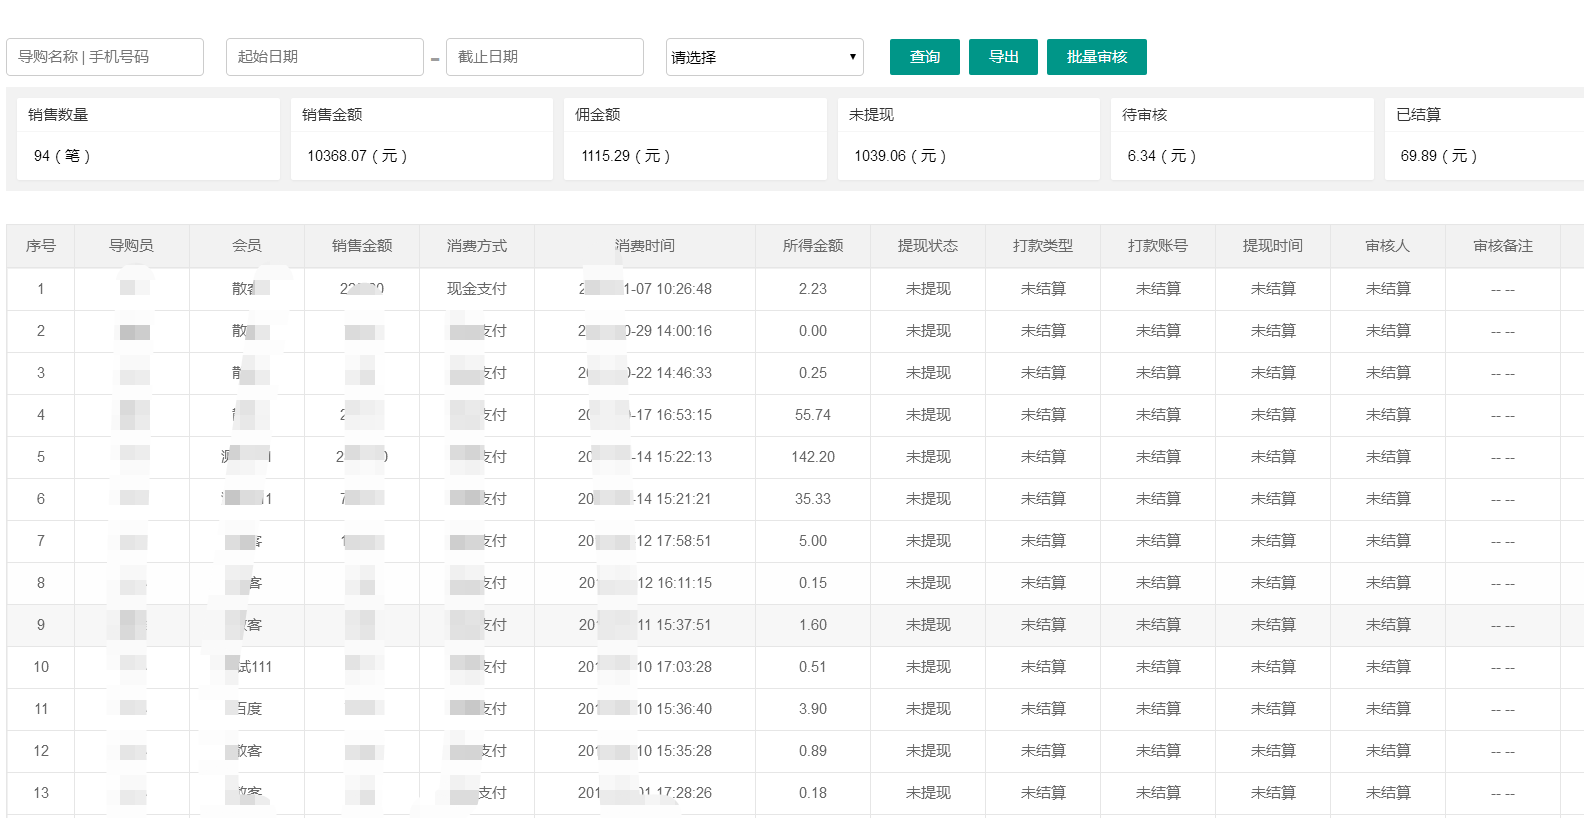Click the 导购员 column header
Screen dimensions: 1584x818
click(132, 246)
